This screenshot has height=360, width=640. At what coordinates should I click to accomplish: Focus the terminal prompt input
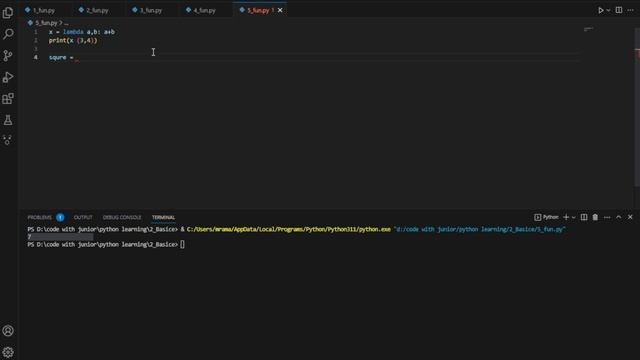click(182, 244)
